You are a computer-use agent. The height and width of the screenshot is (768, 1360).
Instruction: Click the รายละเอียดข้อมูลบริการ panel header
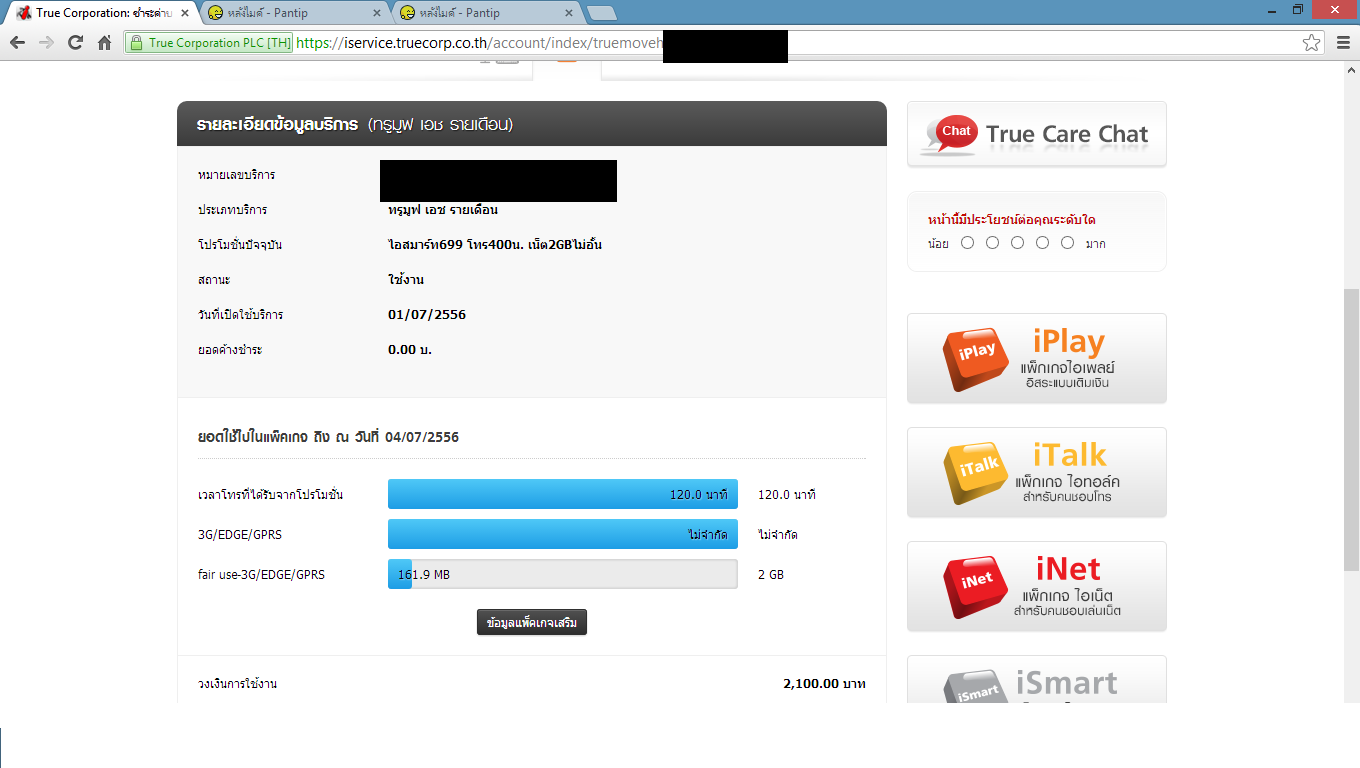(532, 124)
